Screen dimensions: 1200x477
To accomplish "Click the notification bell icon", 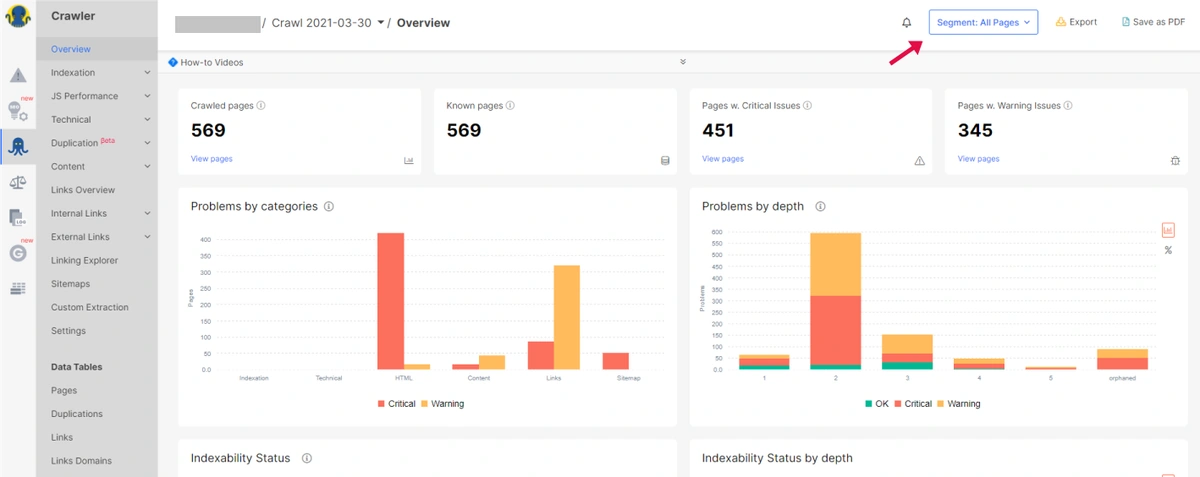I will point(907,22).
